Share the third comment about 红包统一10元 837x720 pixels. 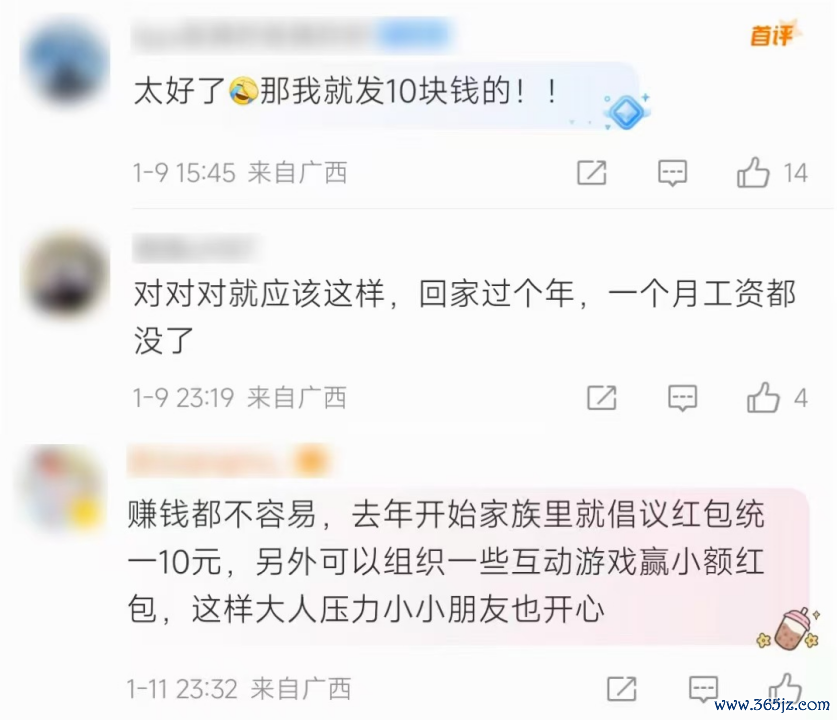622,689
